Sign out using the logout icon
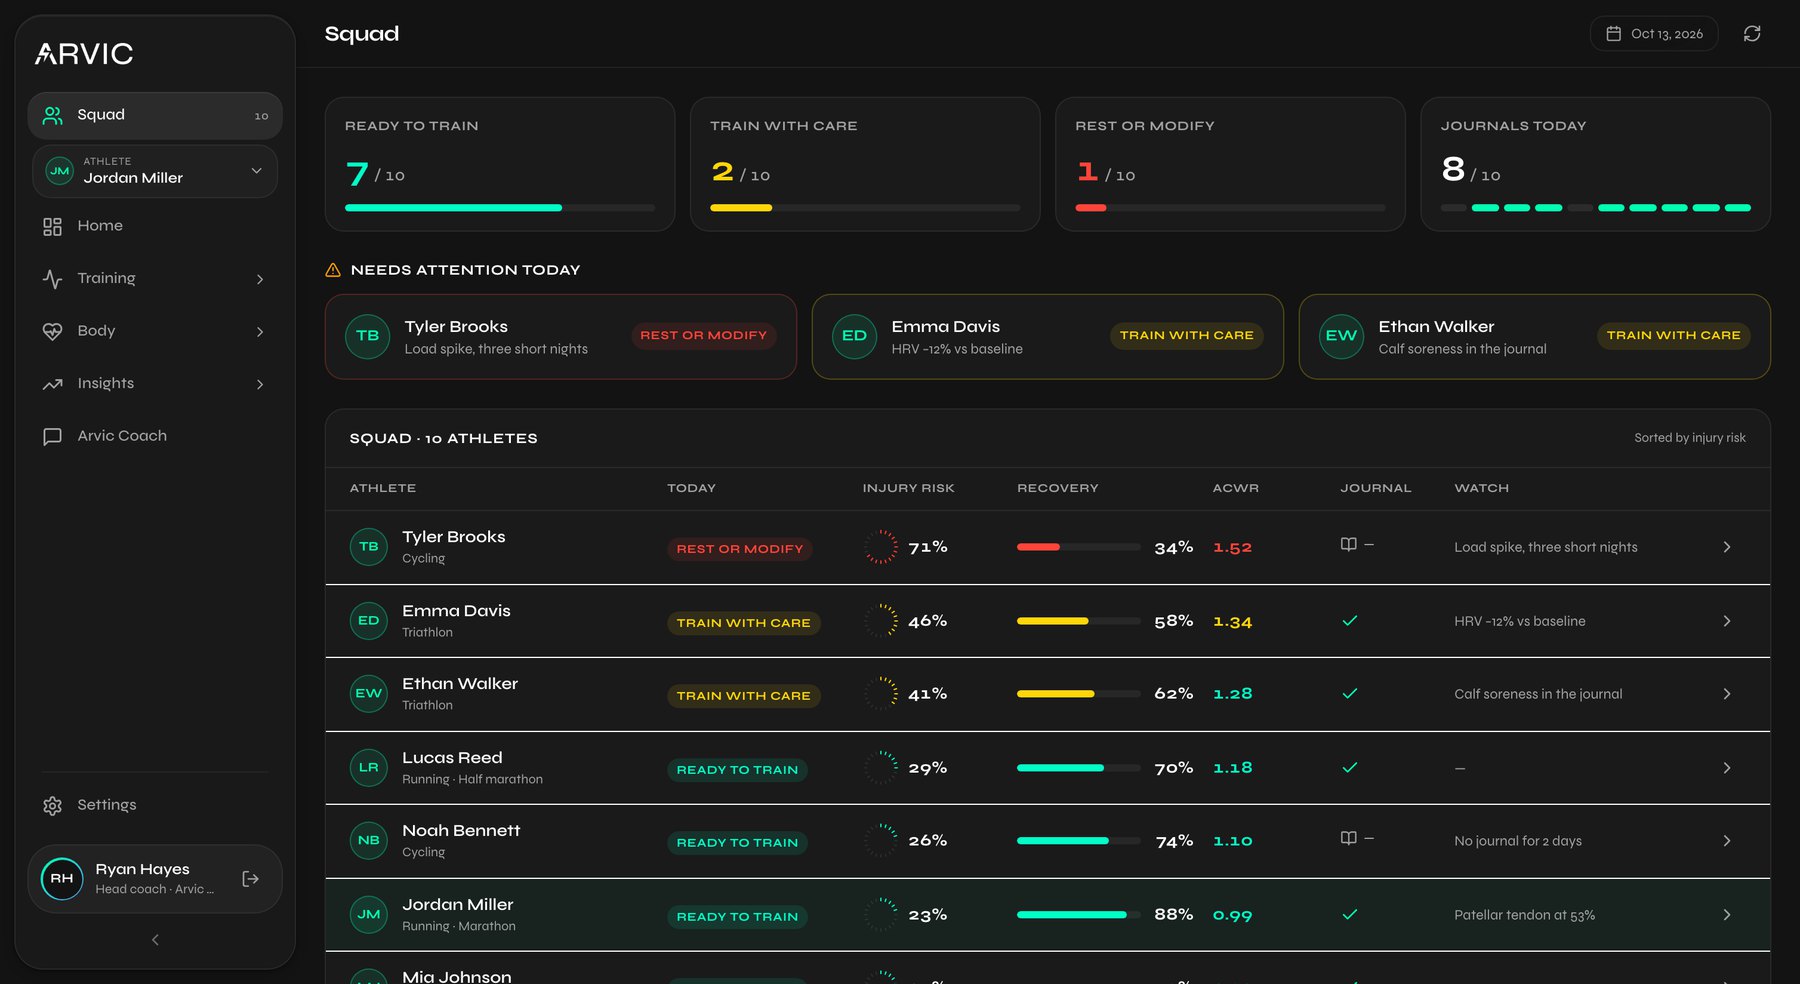1800x984 pixels. (251, 879)
